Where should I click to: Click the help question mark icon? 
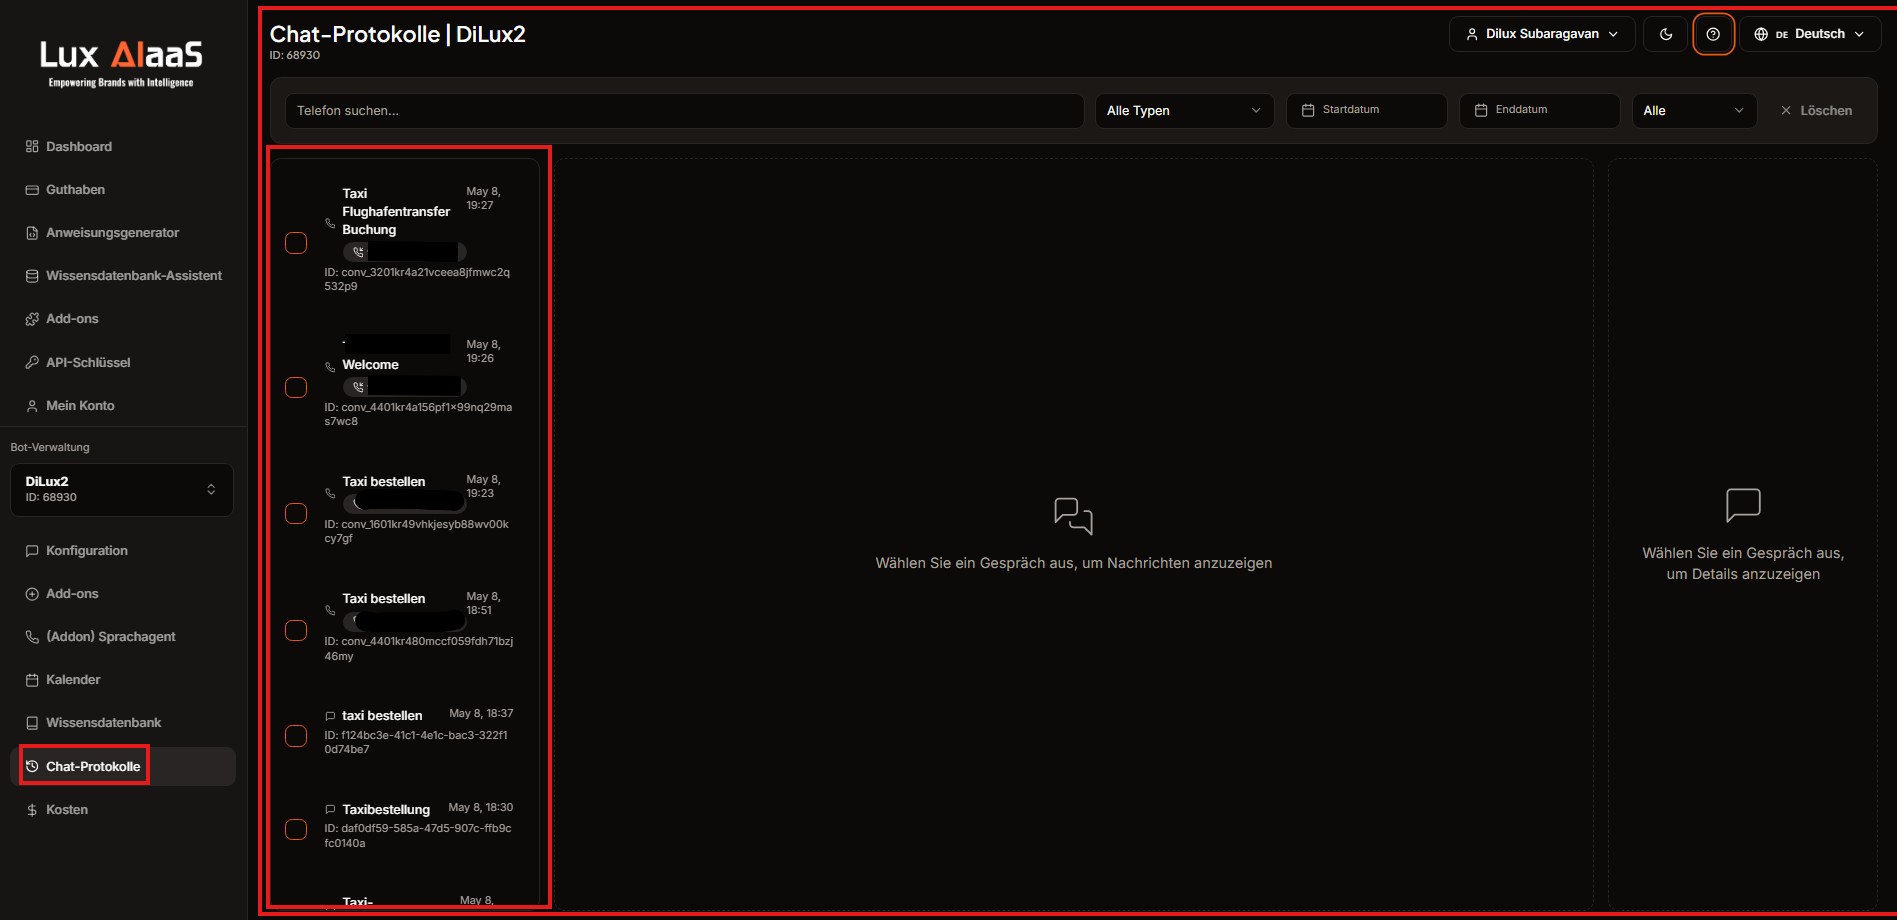[x=1713, y=34]
